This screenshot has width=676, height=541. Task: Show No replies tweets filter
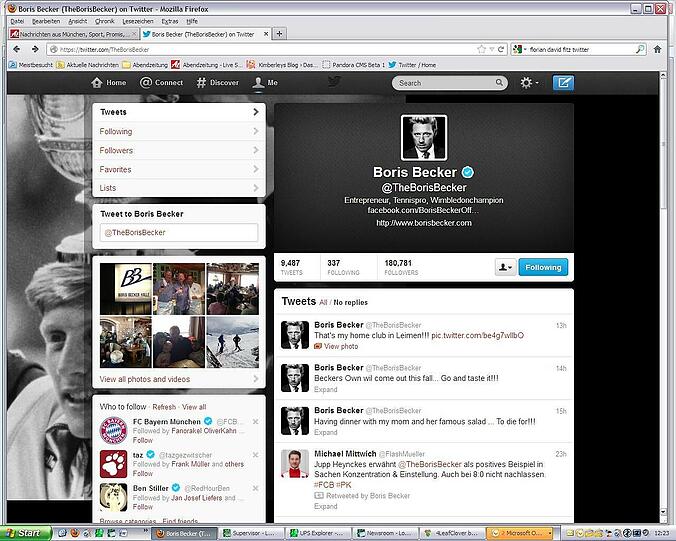click(351, 302)
